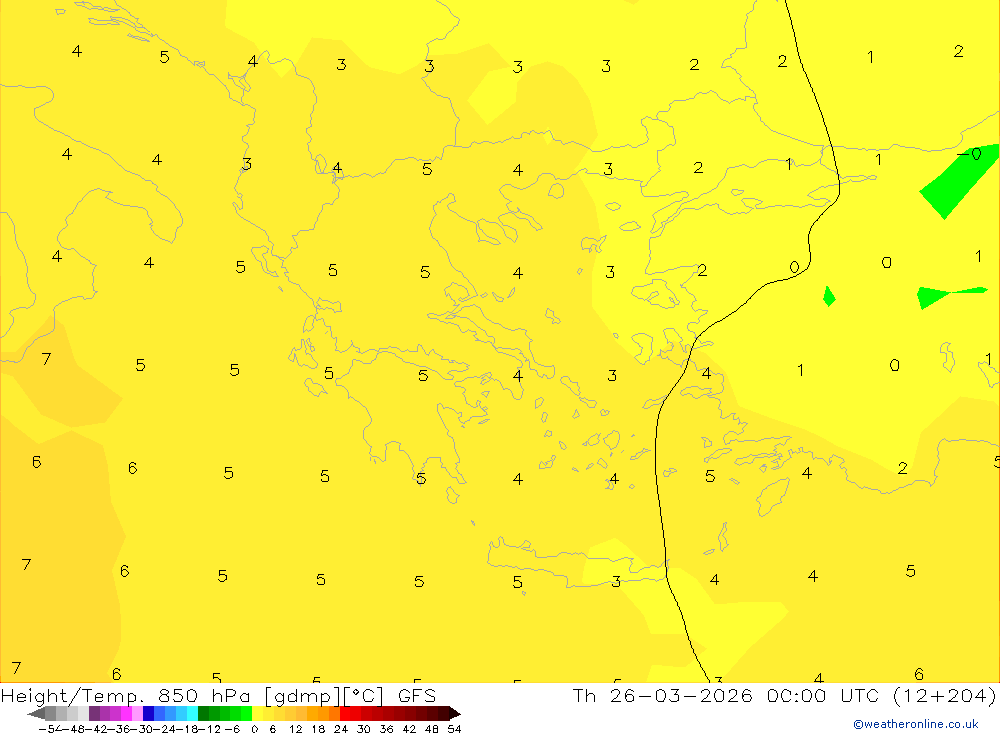This screenshot has width=1000, height=733.
Task: Select the purple swatch above -42
Action: [x=94, y=713]
